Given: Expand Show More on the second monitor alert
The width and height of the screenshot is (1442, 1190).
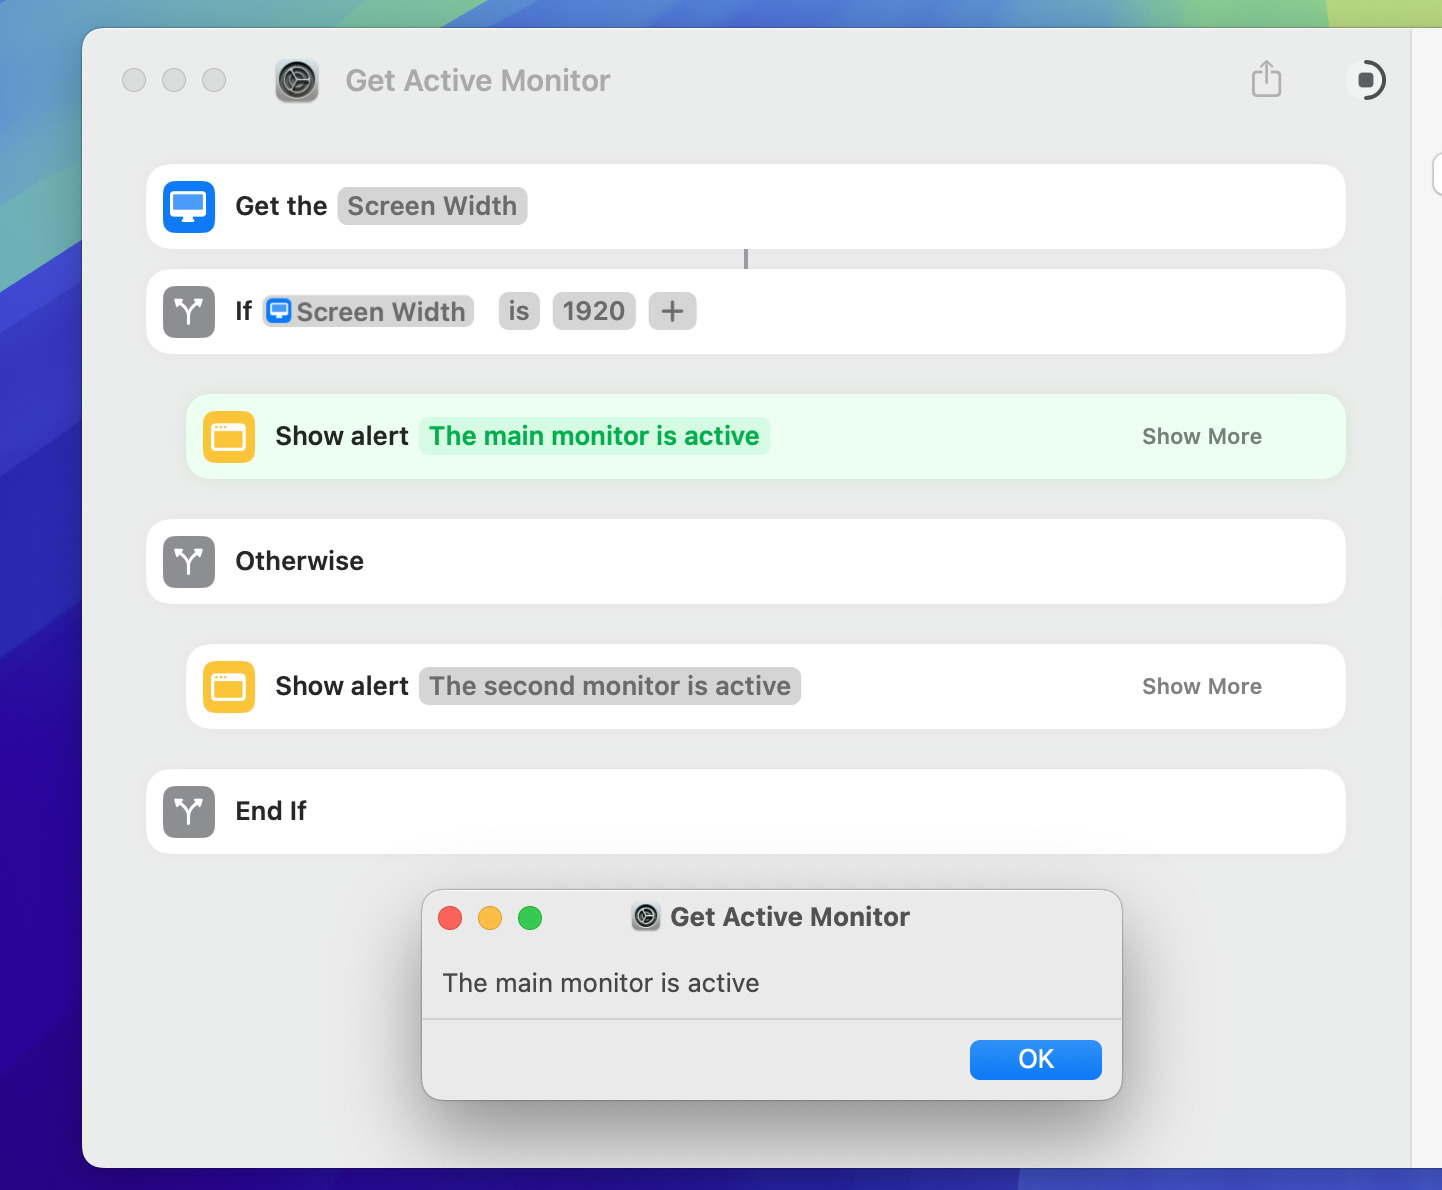Looking at the screenshot, I should [x=1202, y=686].
